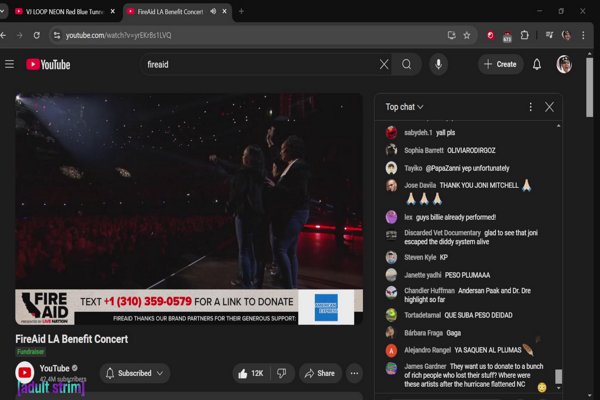Open the tab search dropdown arrow
The image size is (600, 400).
(x=2, y=11)
